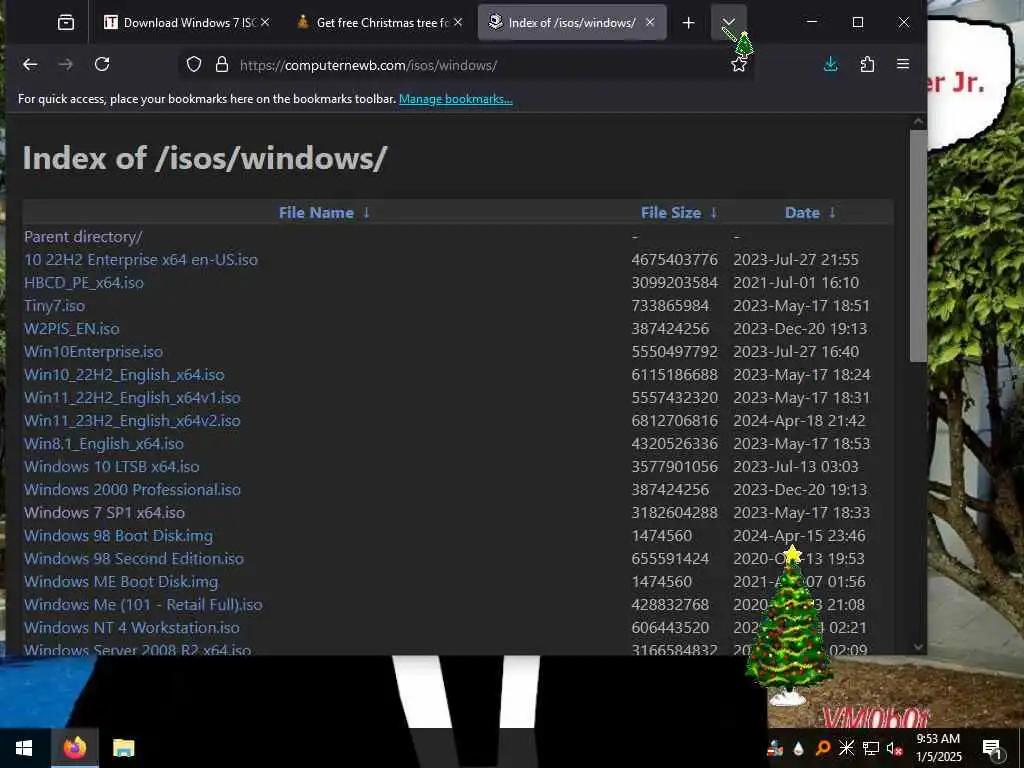Open Windows 10 LTSB x64.iso link
The image size is (1024, 768).
pos(112,466)
